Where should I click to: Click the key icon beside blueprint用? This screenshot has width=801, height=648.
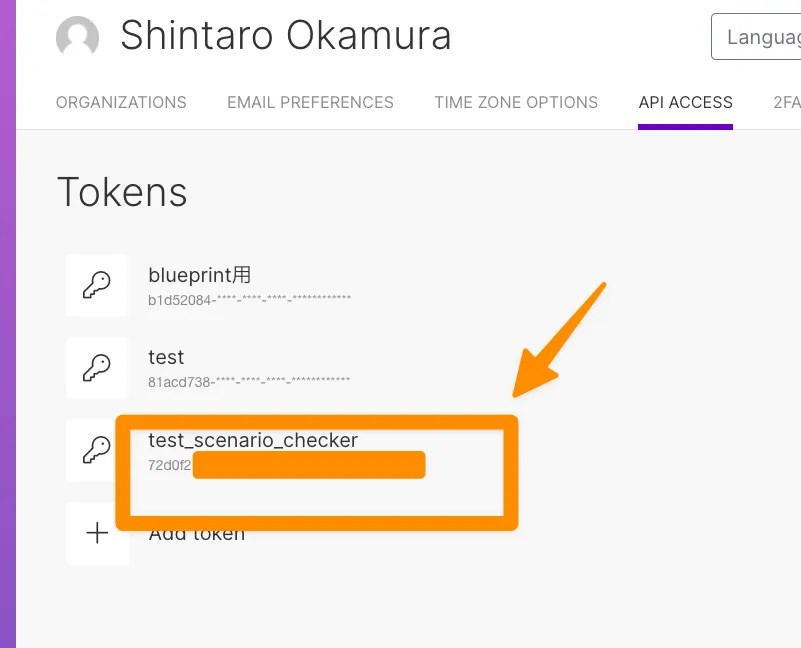(x=97, y=286)
